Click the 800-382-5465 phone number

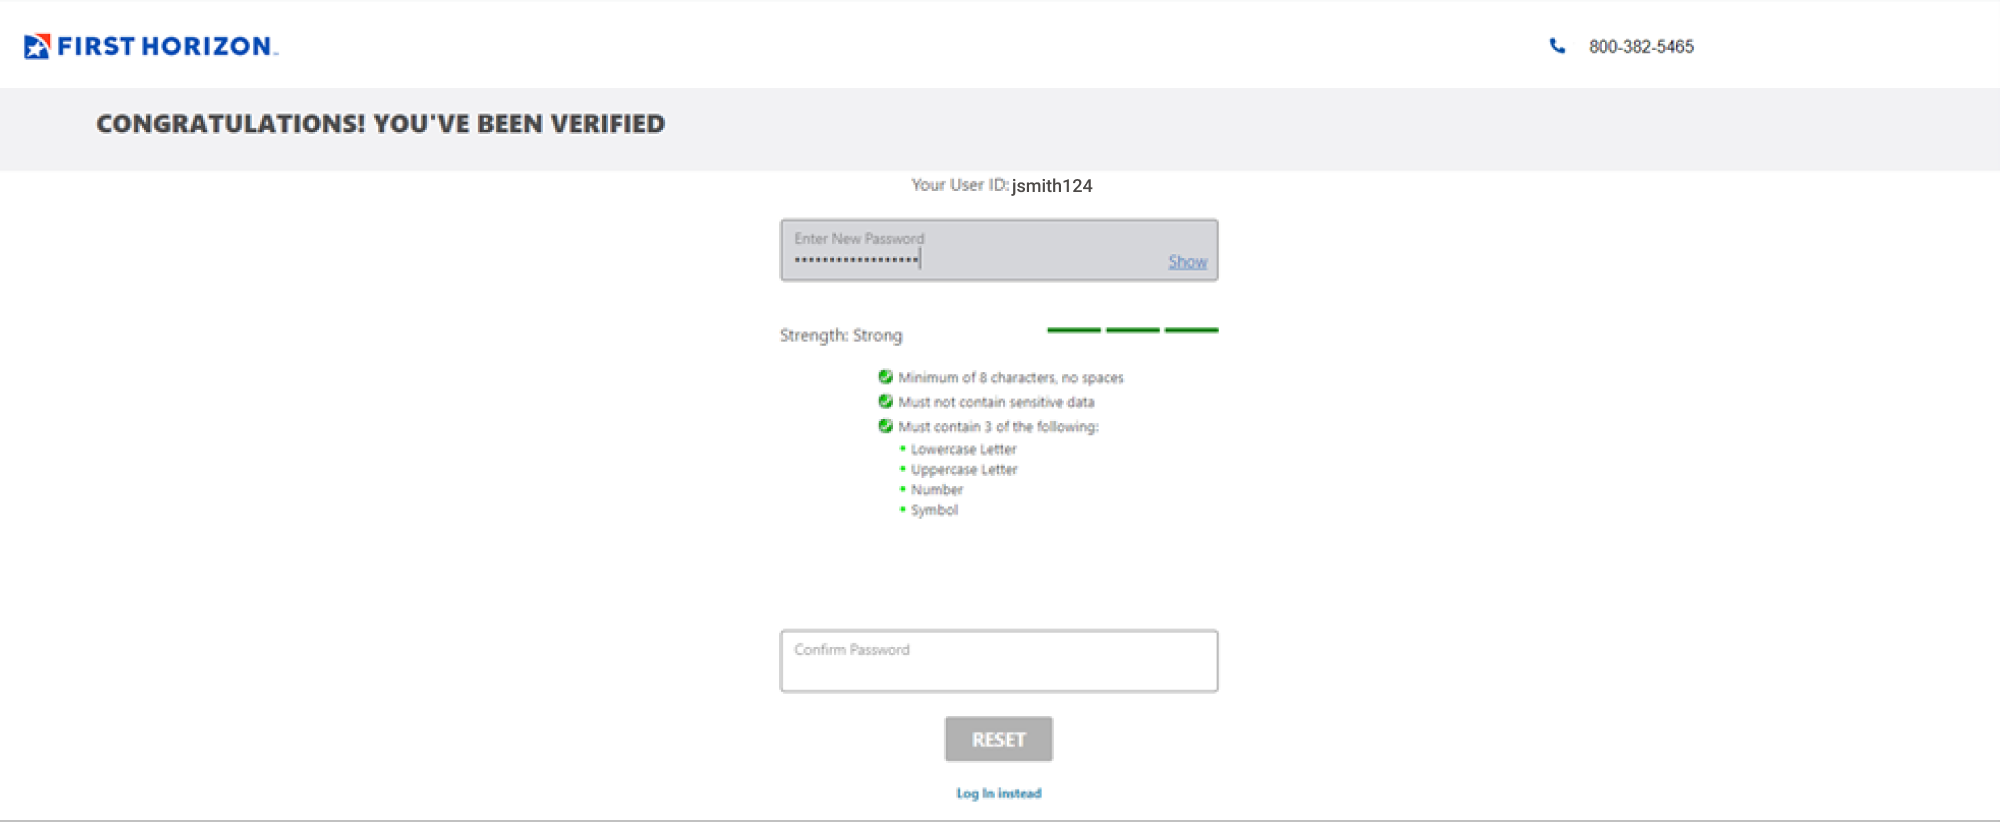coord(1641,47)
